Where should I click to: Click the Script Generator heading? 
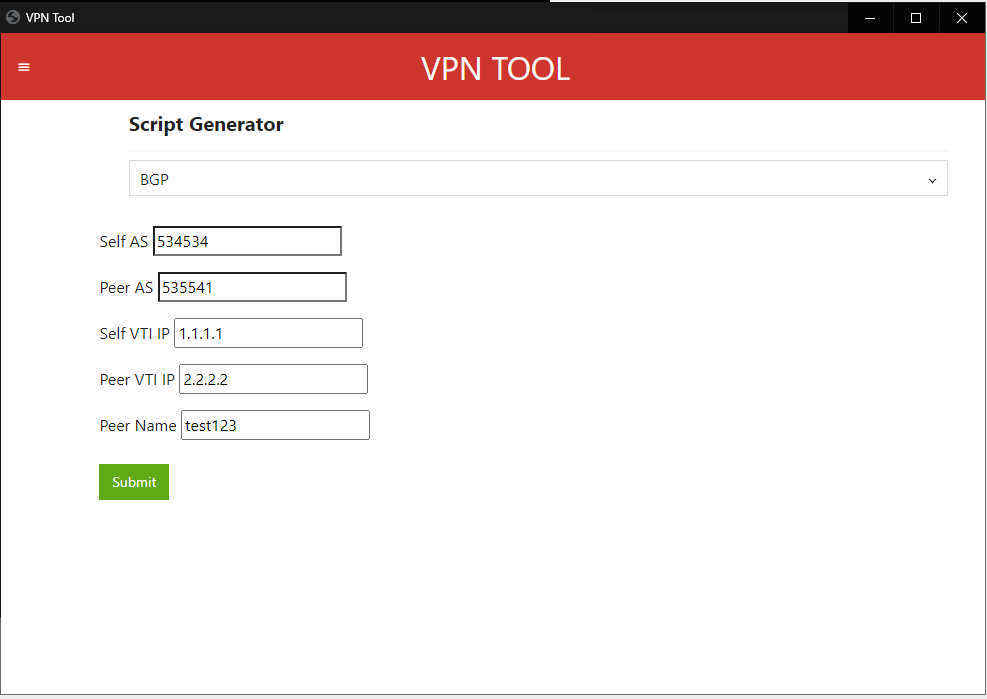click(206, 124)
